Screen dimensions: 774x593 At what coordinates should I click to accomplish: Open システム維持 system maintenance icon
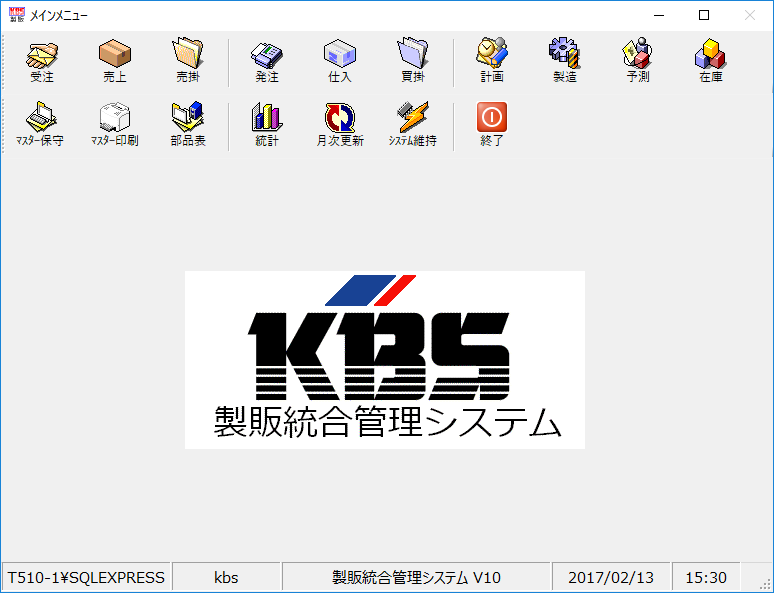click(x=413, y=125)
